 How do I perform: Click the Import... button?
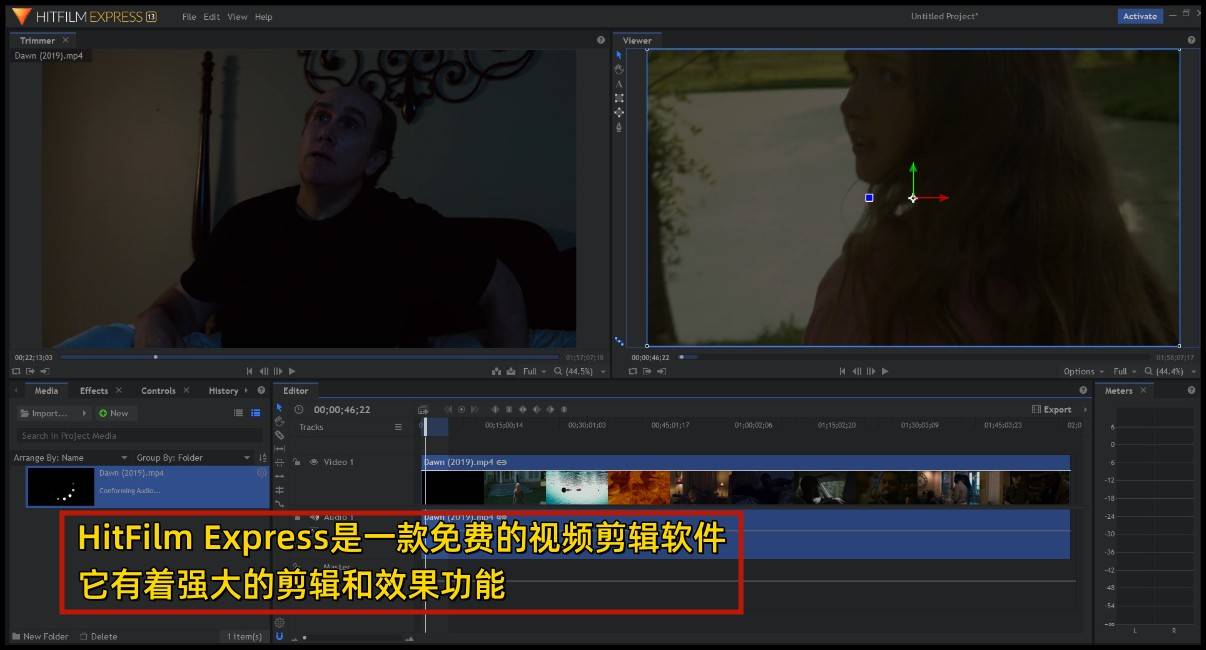[49, 413]
